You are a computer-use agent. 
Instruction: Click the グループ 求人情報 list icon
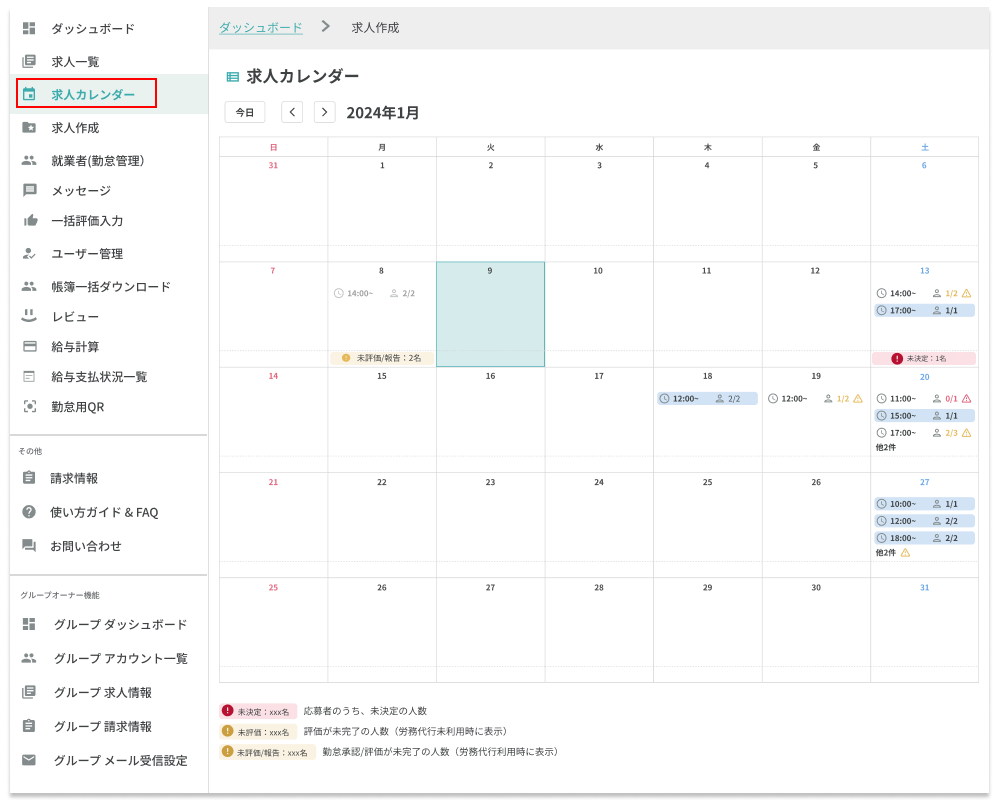tap(29, 692)
